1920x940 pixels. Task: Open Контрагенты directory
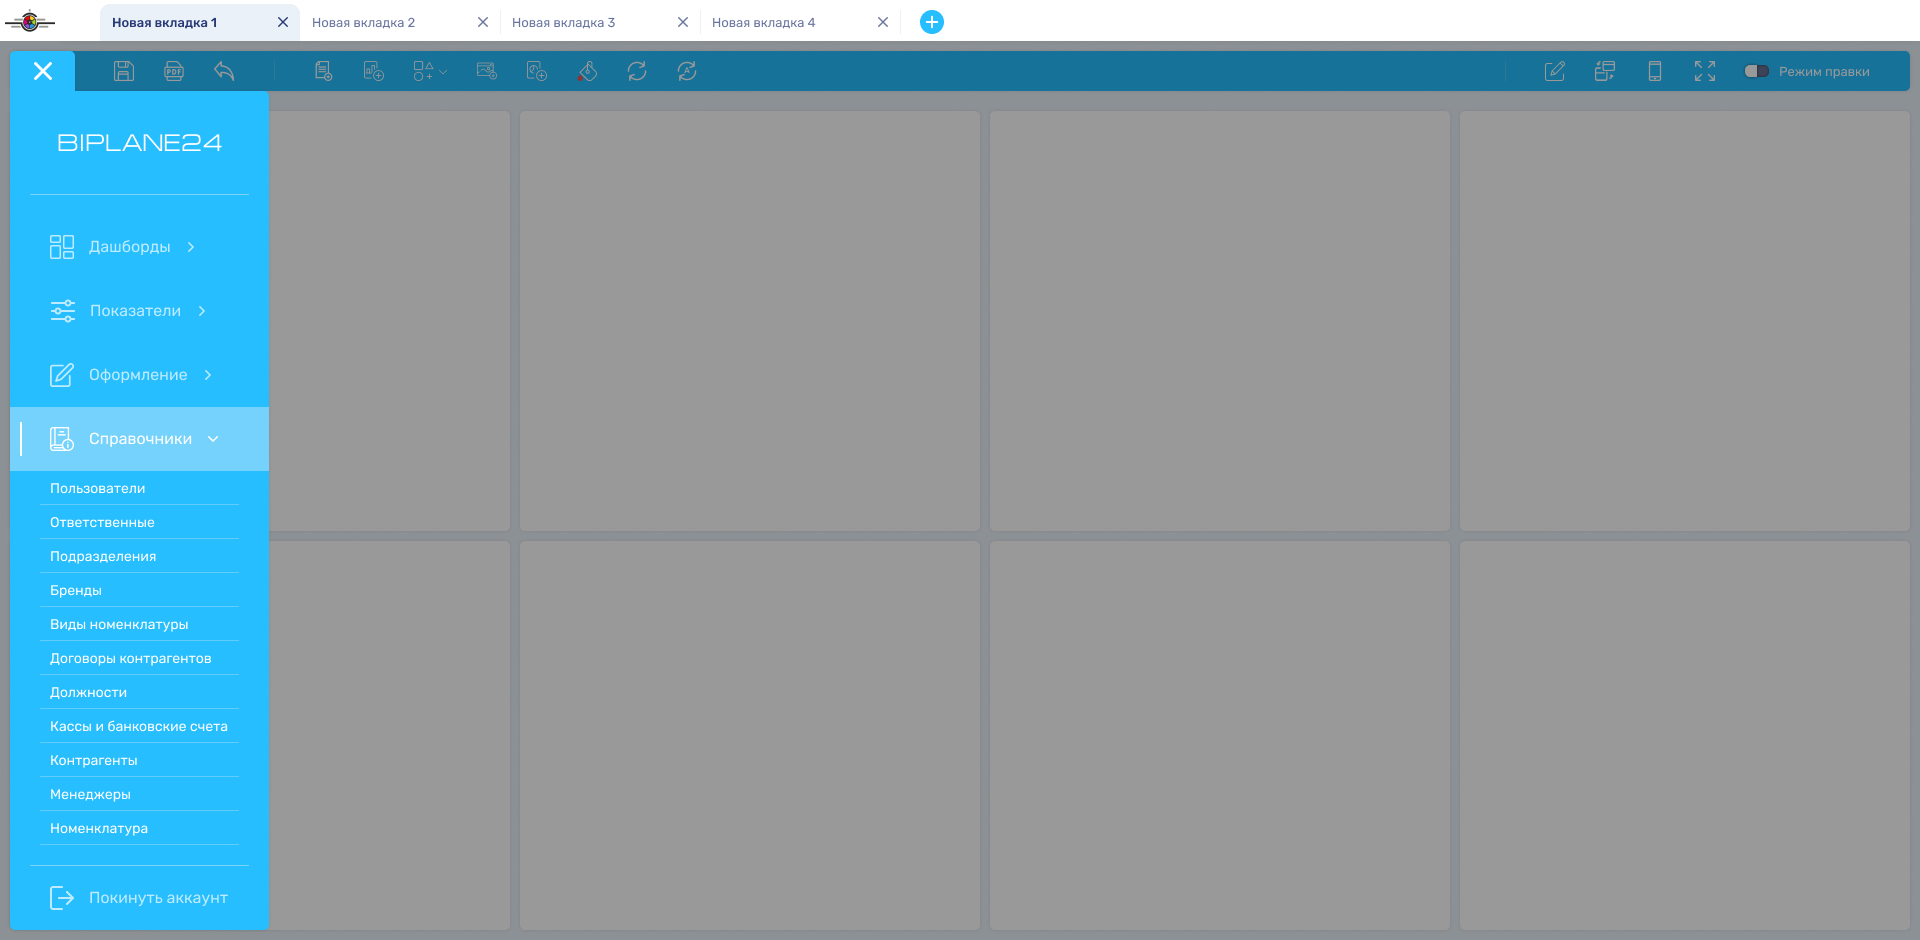[x=139, y=760]
